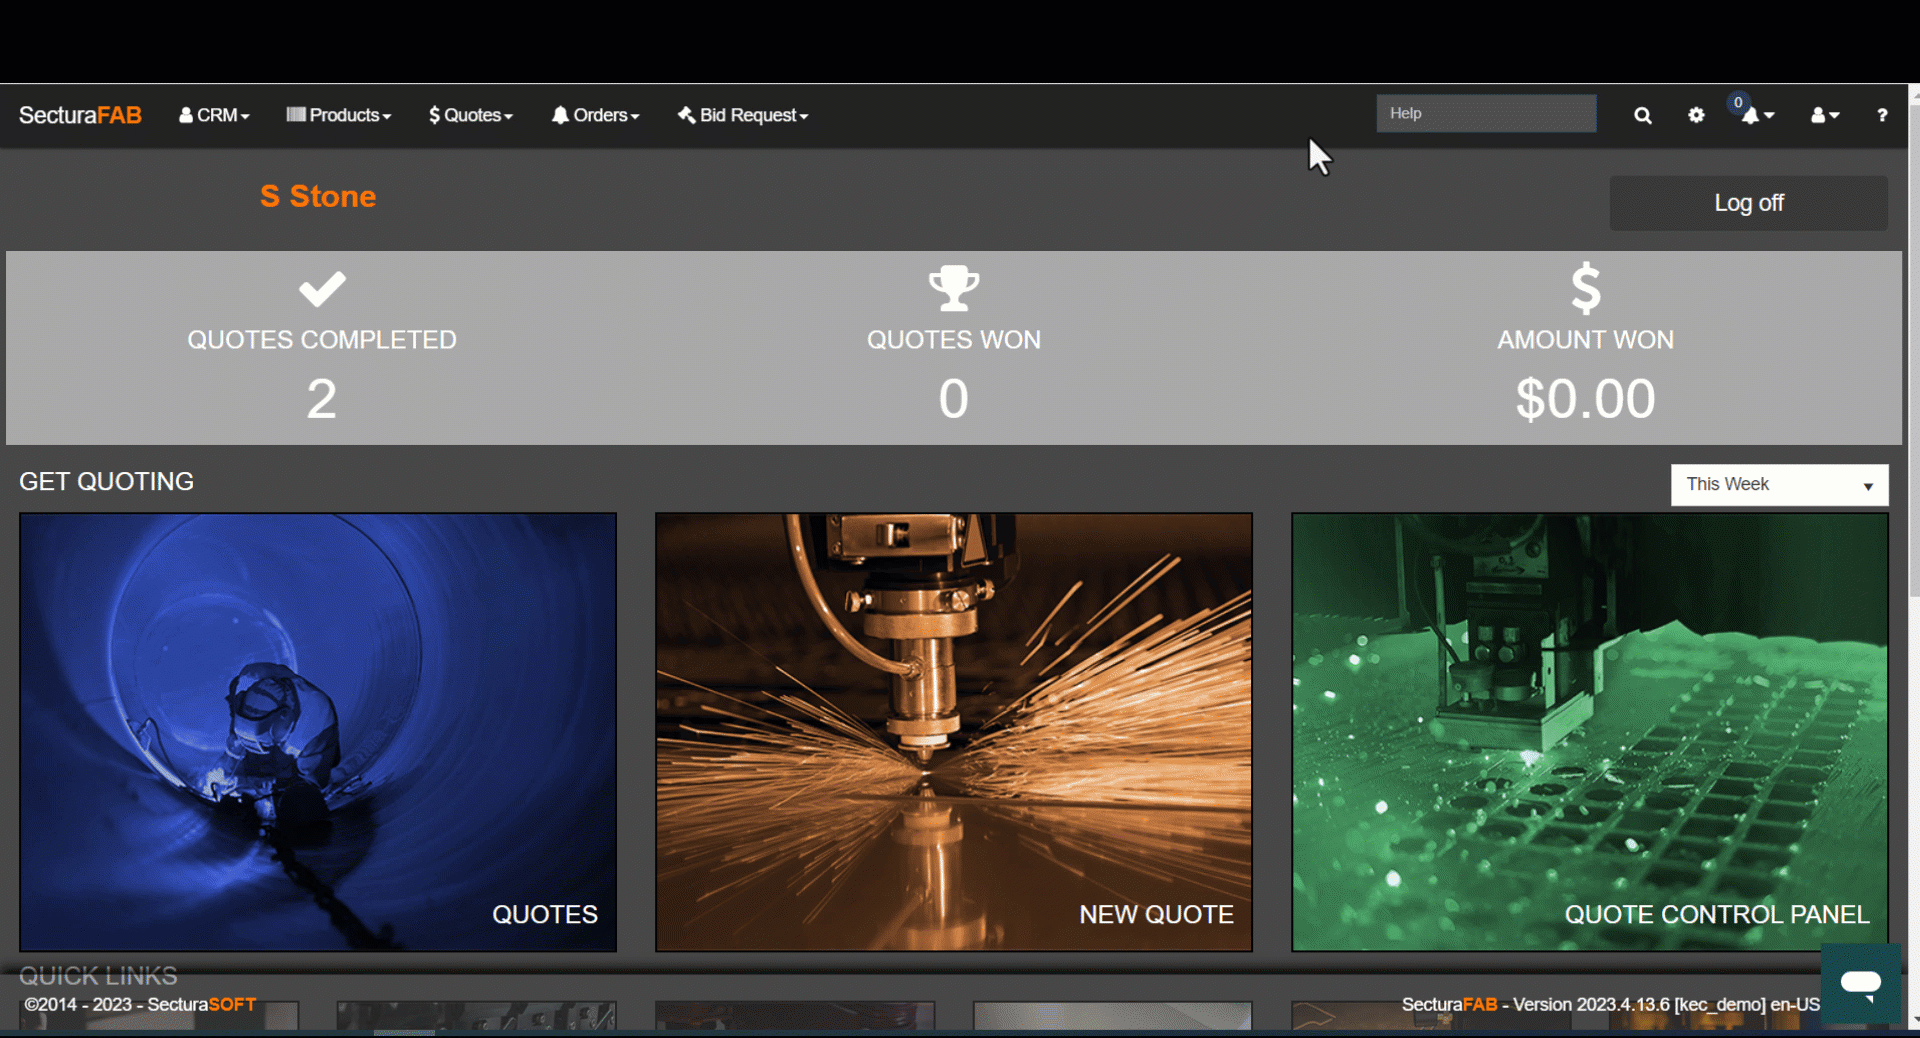
Task: Expand the CRM dropdown menu
Action: pyautogui.click(x=214, y=116)
